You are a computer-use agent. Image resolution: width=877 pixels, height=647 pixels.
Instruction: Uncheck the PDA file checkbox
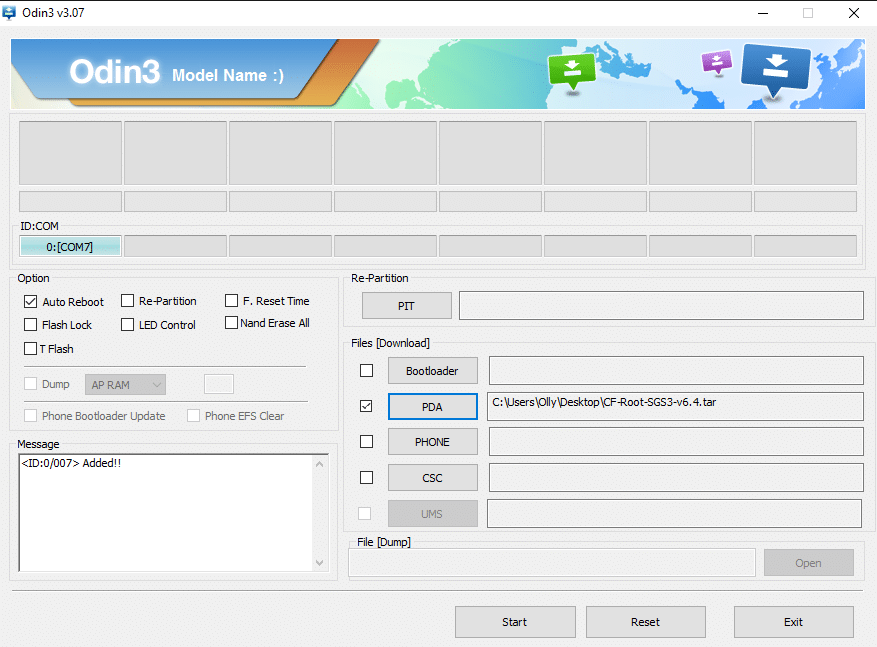point(366,406)
